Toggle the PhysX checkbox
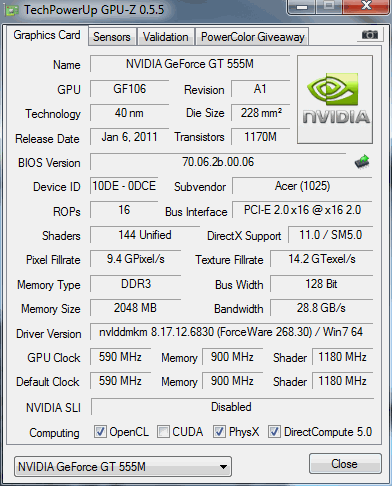 click(219, 431)
